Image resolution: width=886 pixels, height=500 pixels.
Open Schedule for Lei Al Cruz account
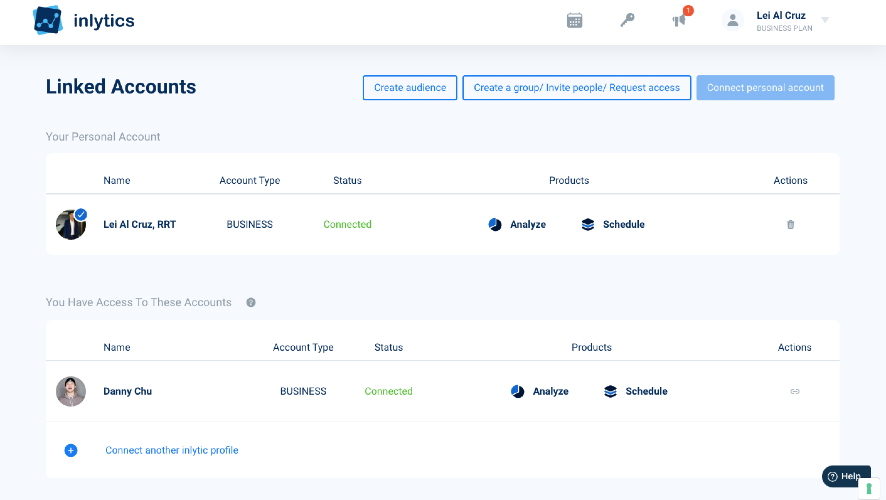pos(613,225)
